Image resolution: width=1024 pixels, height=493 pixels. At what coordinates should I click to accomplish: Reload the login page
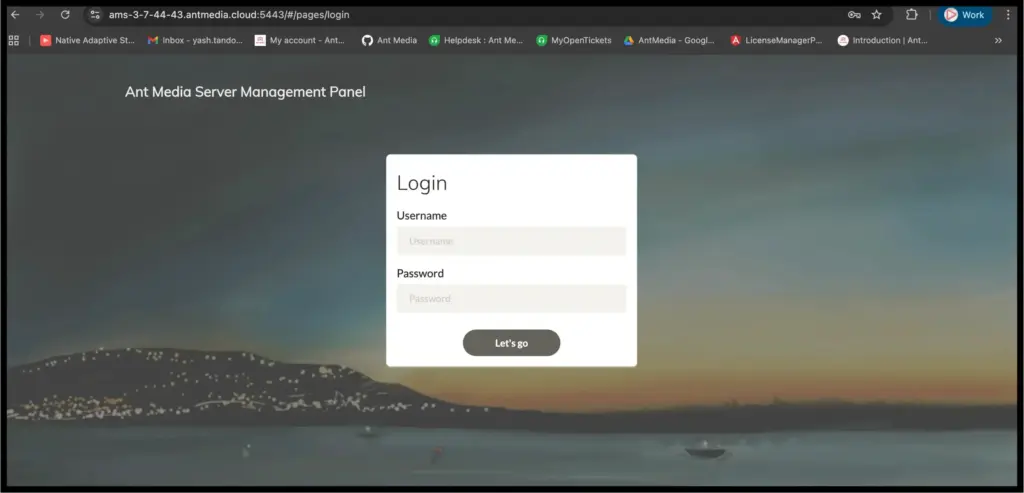click(65, 15)
